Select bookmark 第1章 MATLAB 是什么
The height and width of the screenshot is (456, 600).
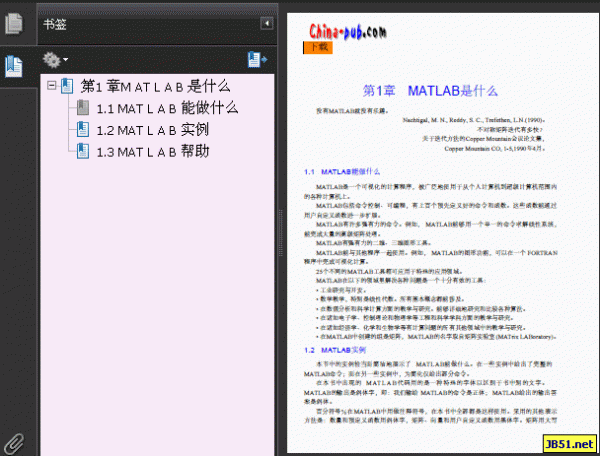(x=155, y=86)
